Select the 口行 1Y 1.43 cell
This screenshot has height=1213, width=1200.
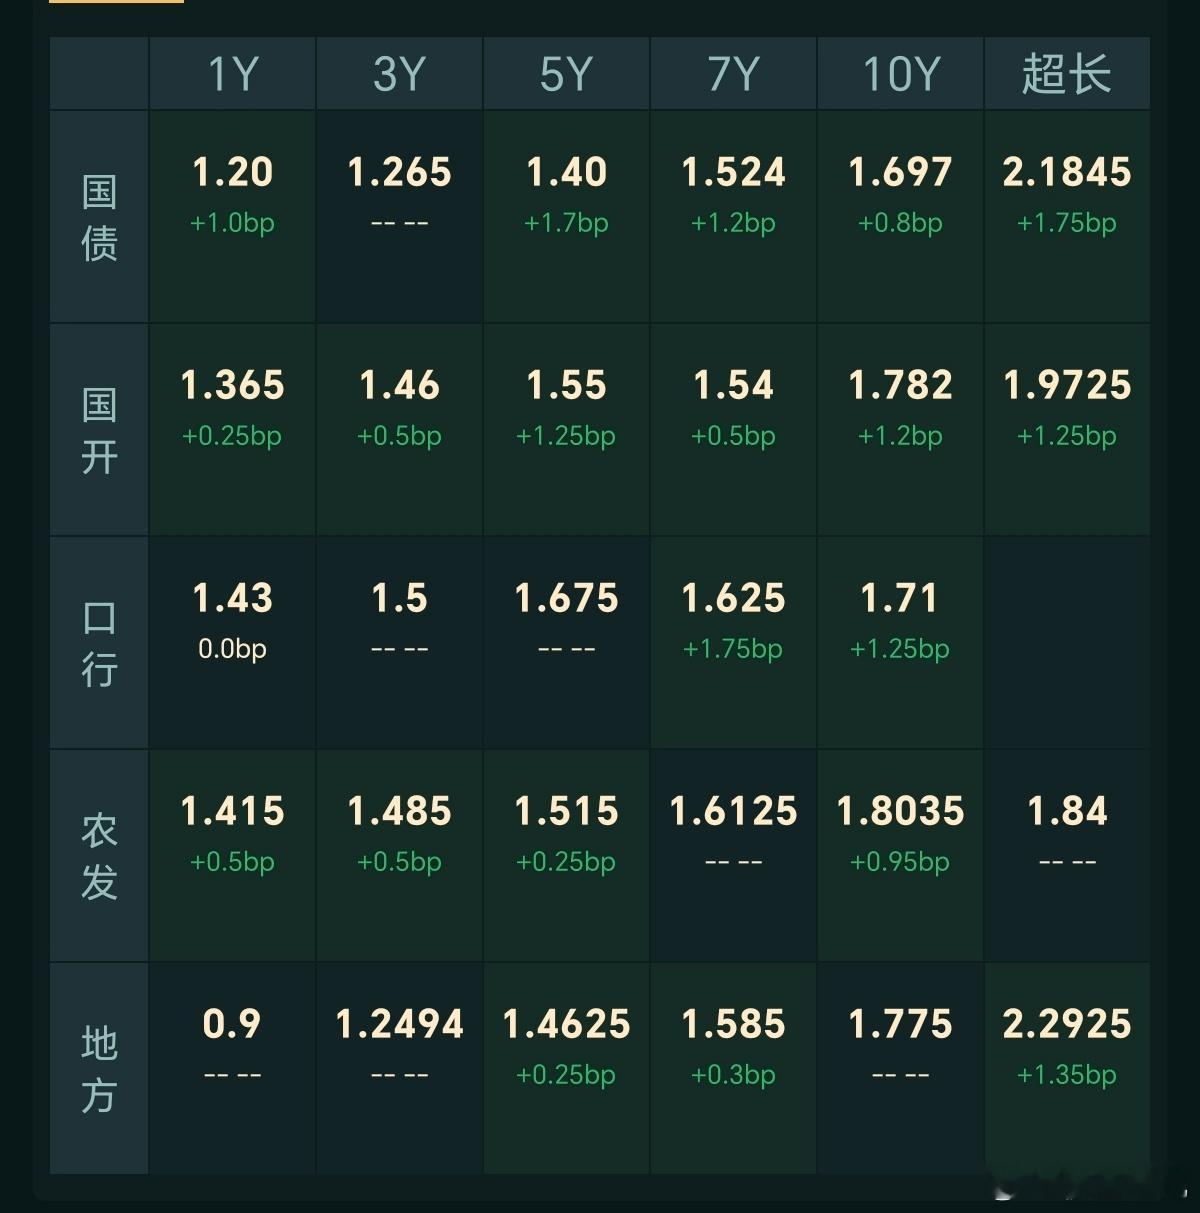(x=232, y=643)
